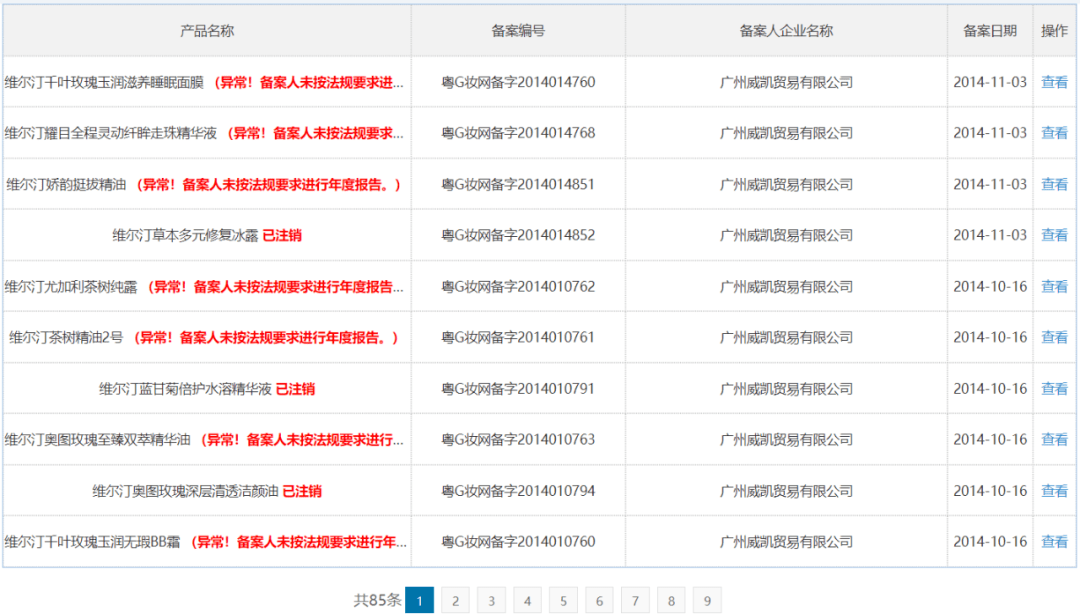
Task: Click date 2014-11-03 in 2014014852 row
Action: click(x=990, y=235)
